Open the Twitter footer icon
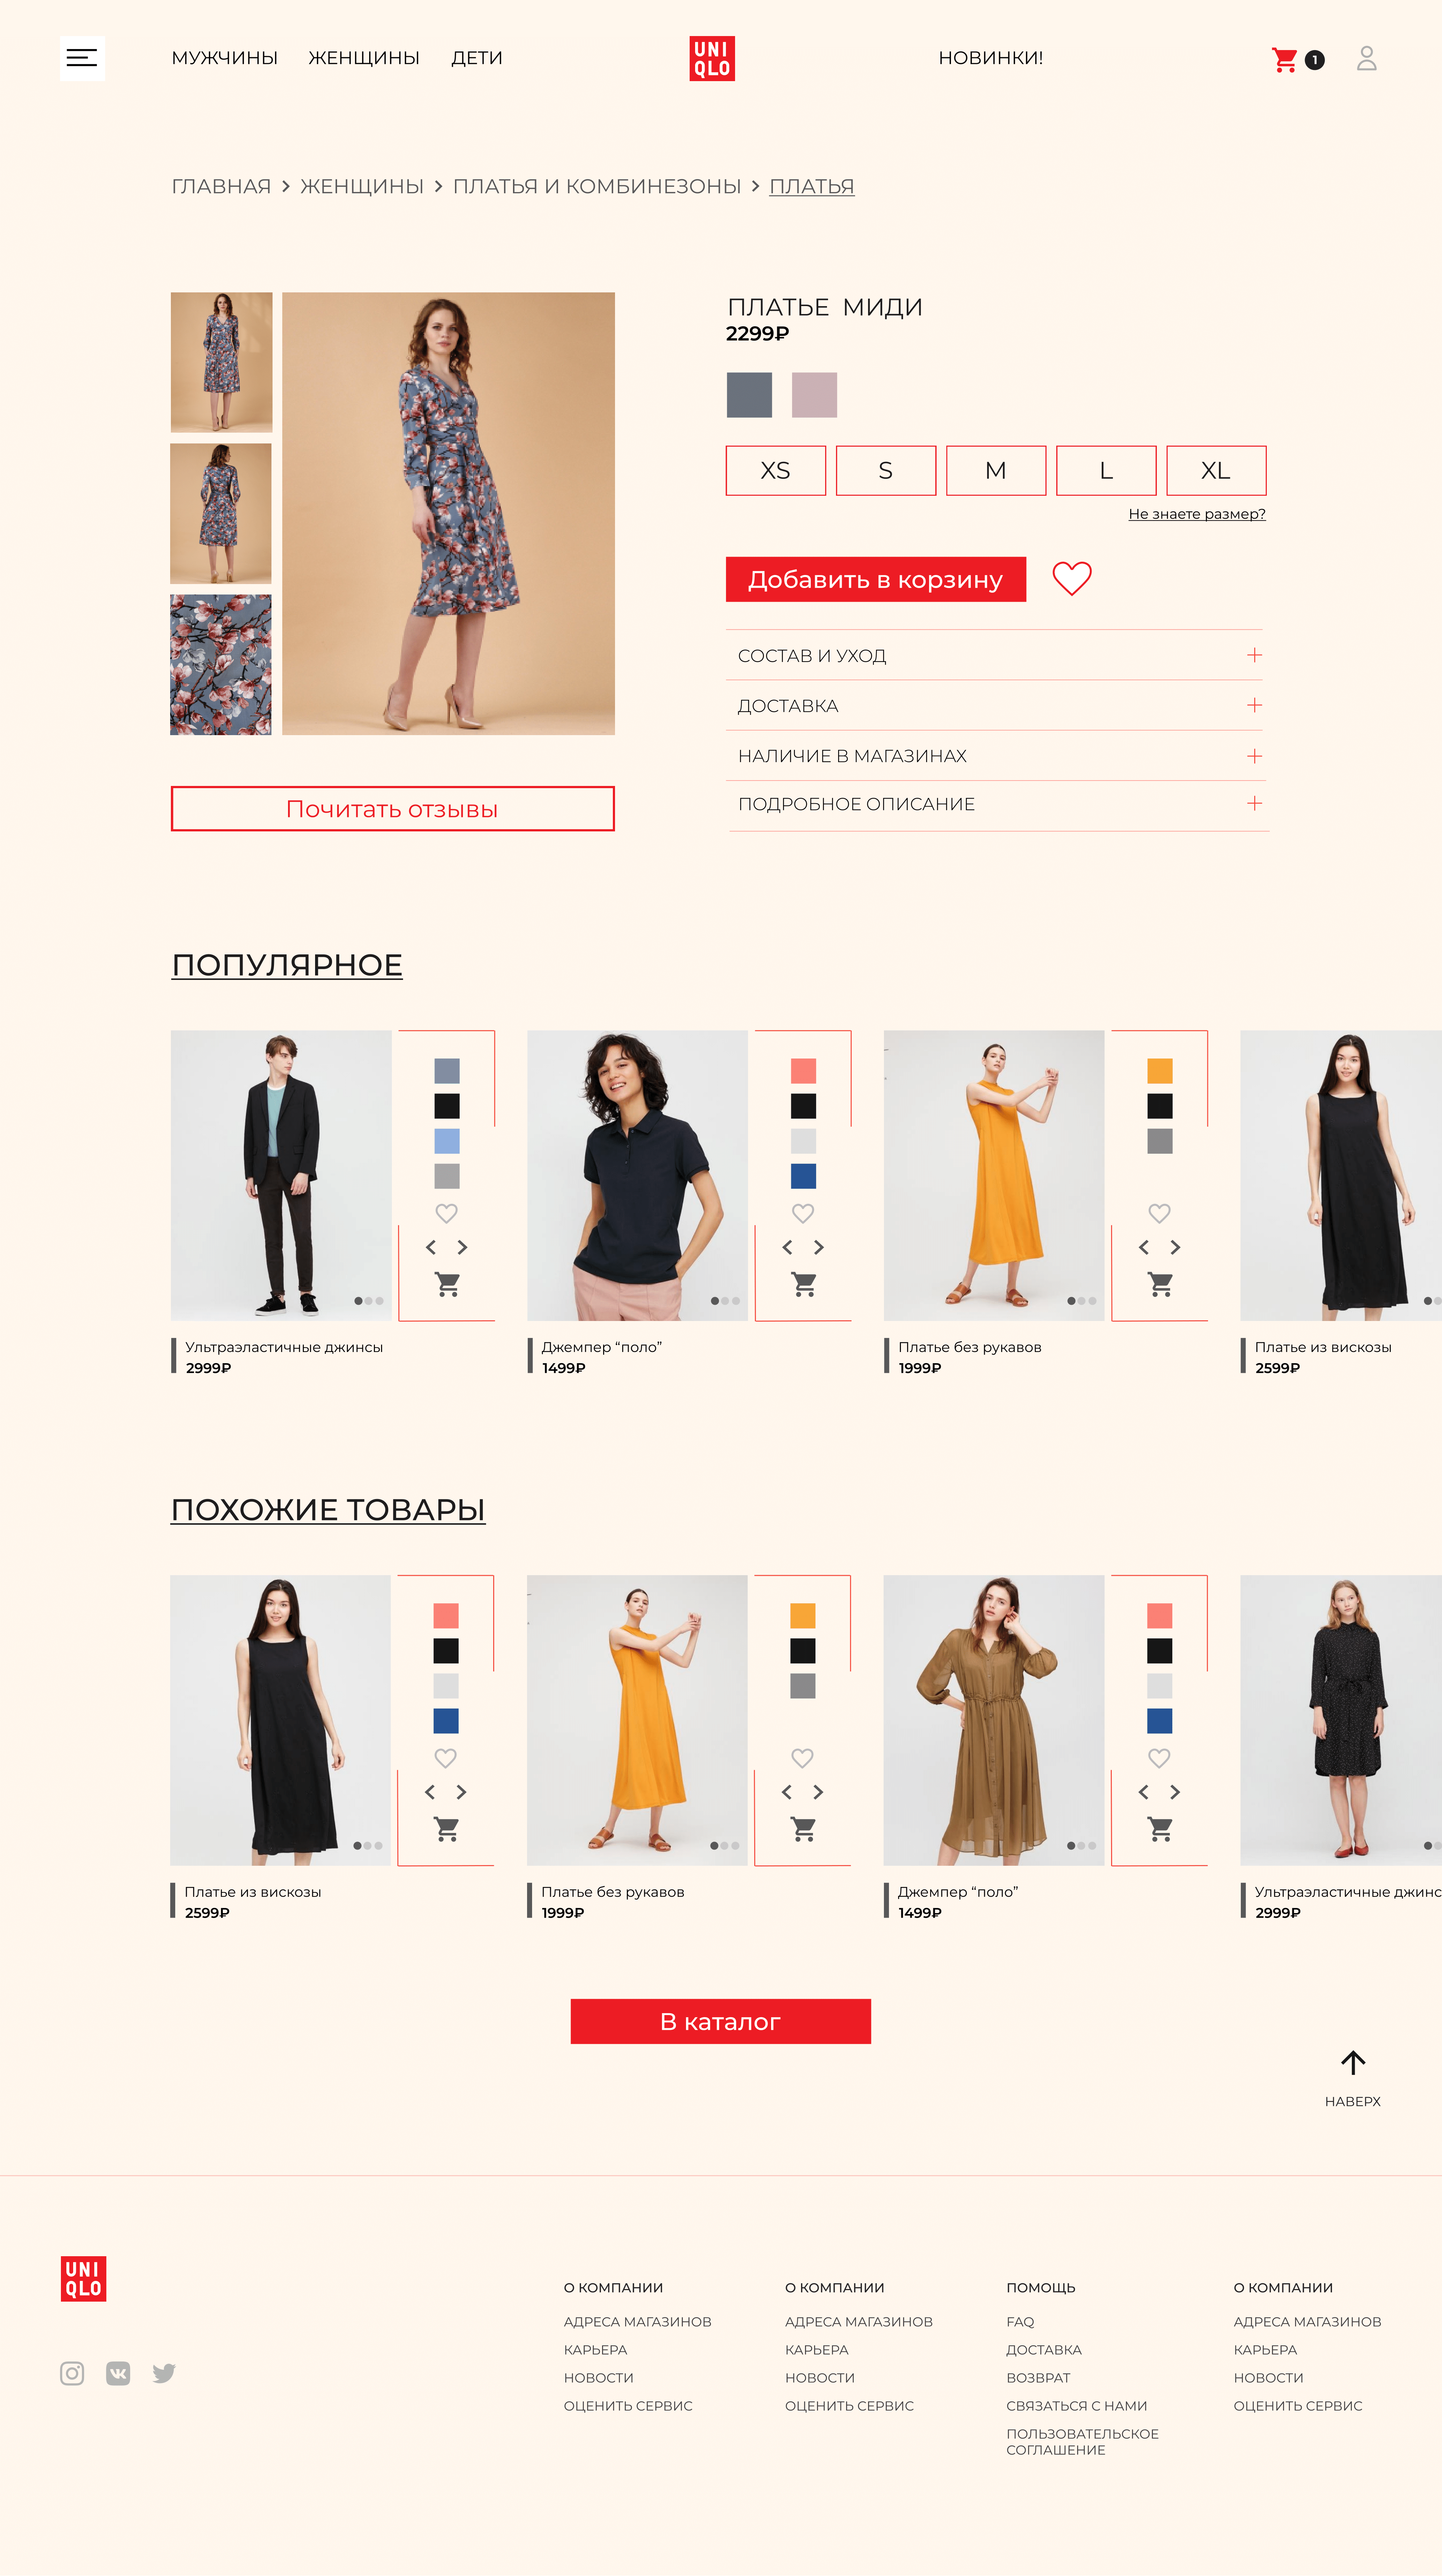The image size is (1442, 2576). click(x=164, y=2373)
